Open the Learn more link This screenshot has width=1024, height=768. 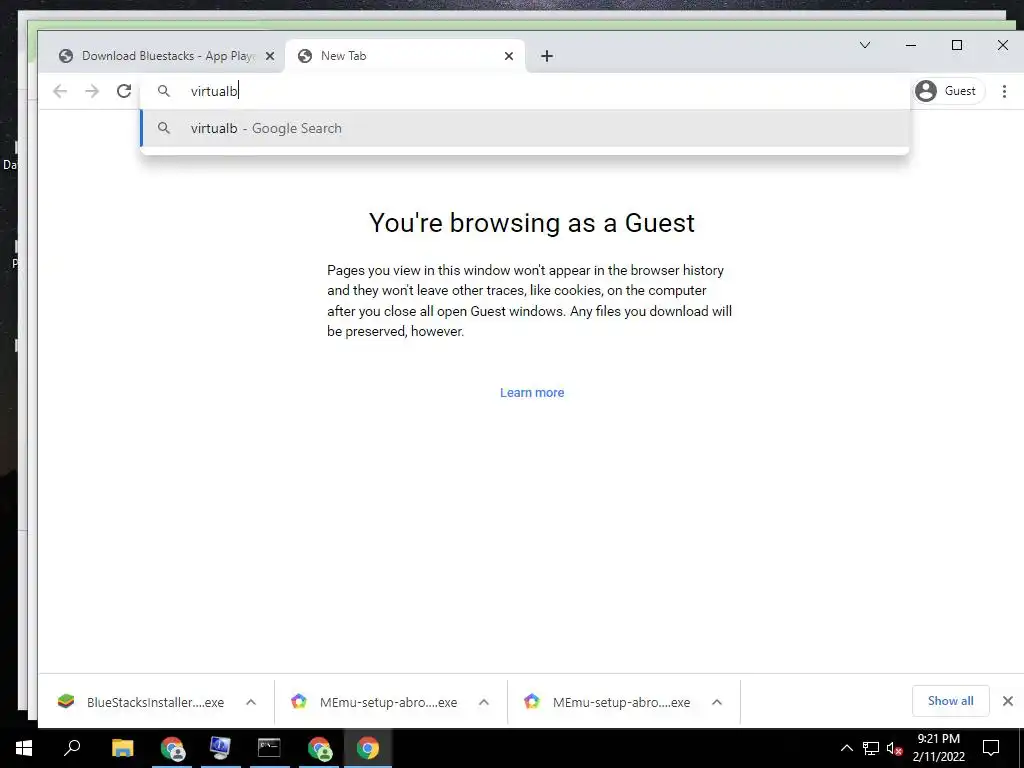[x=532, y=392]
